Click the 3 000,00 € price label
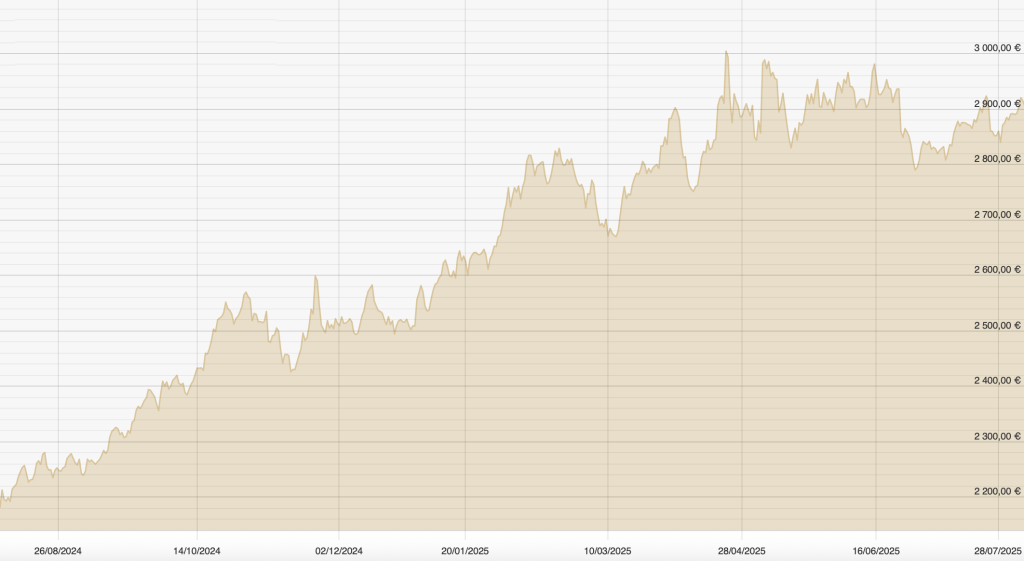The image size is (1024, 561). click(997, 47)
